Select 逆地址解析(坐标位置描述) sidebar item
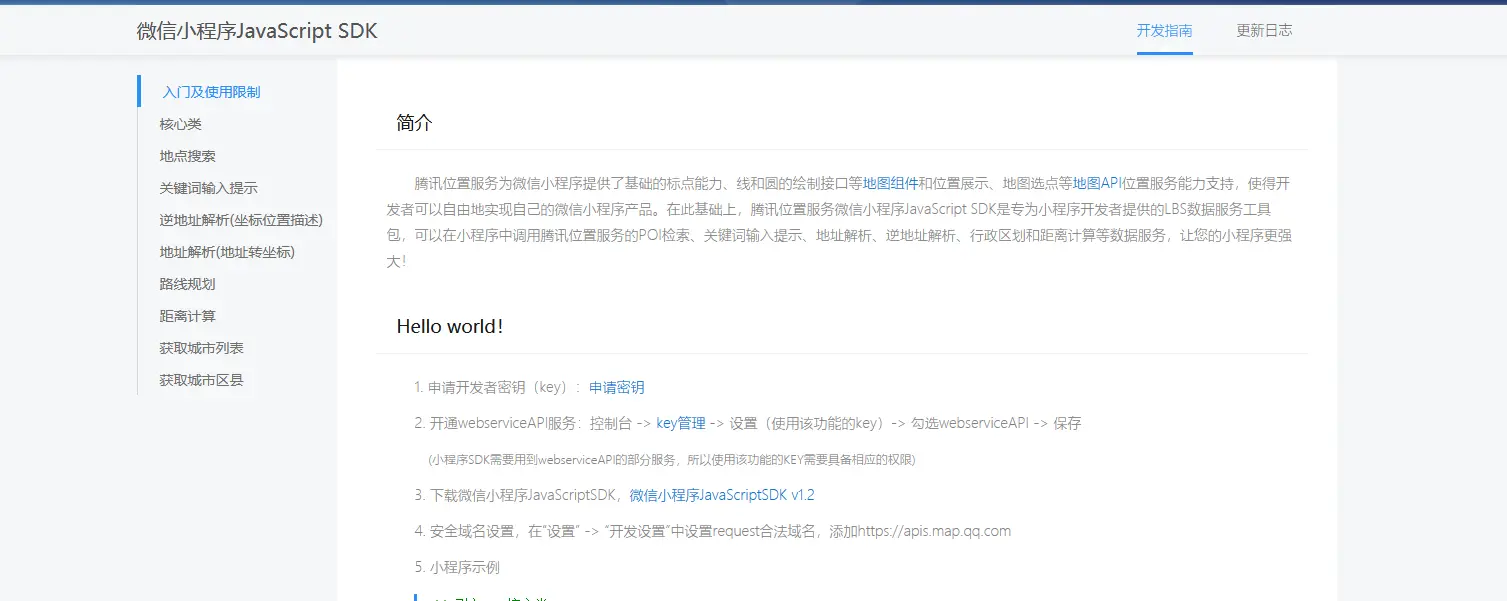 coord(241,220)
